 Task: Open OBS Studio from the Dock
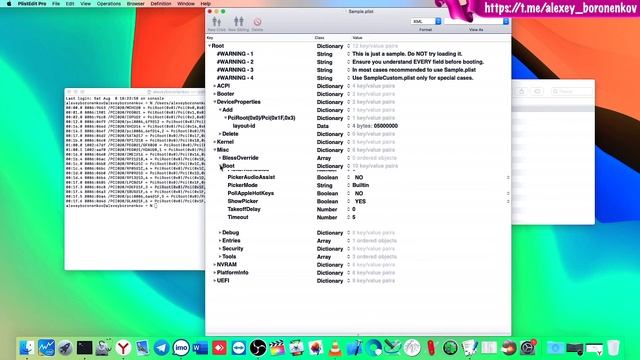click(258, 348)
